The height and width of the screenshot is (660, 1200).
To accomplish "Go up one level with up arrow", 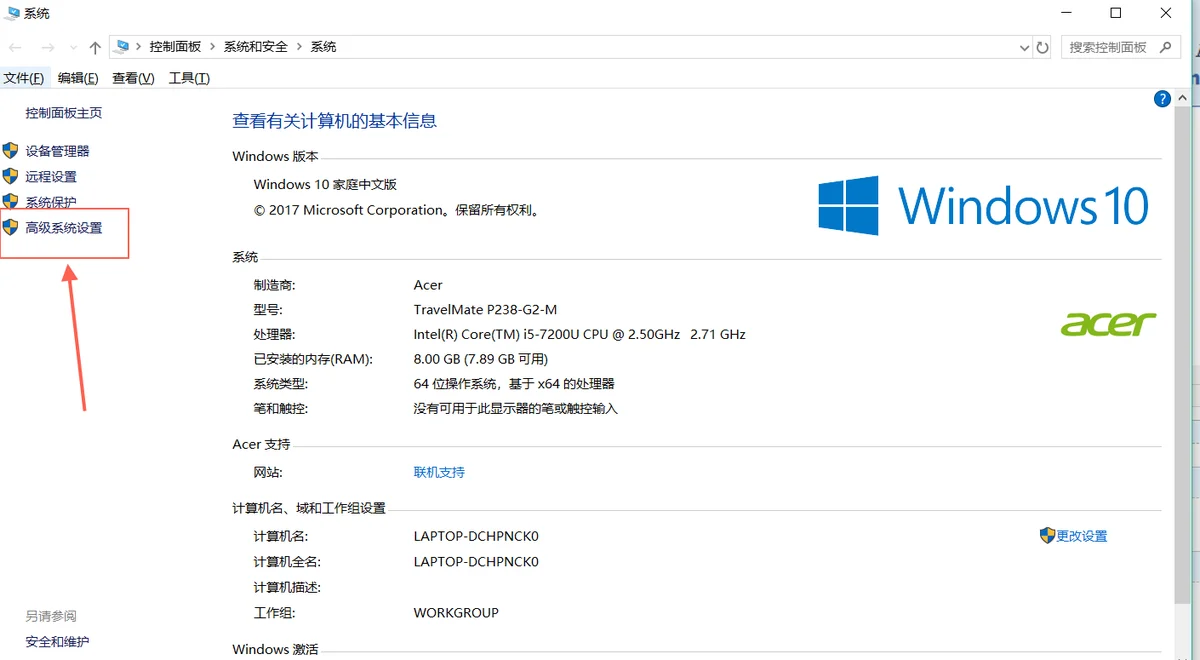I will (x=95, y=47).
